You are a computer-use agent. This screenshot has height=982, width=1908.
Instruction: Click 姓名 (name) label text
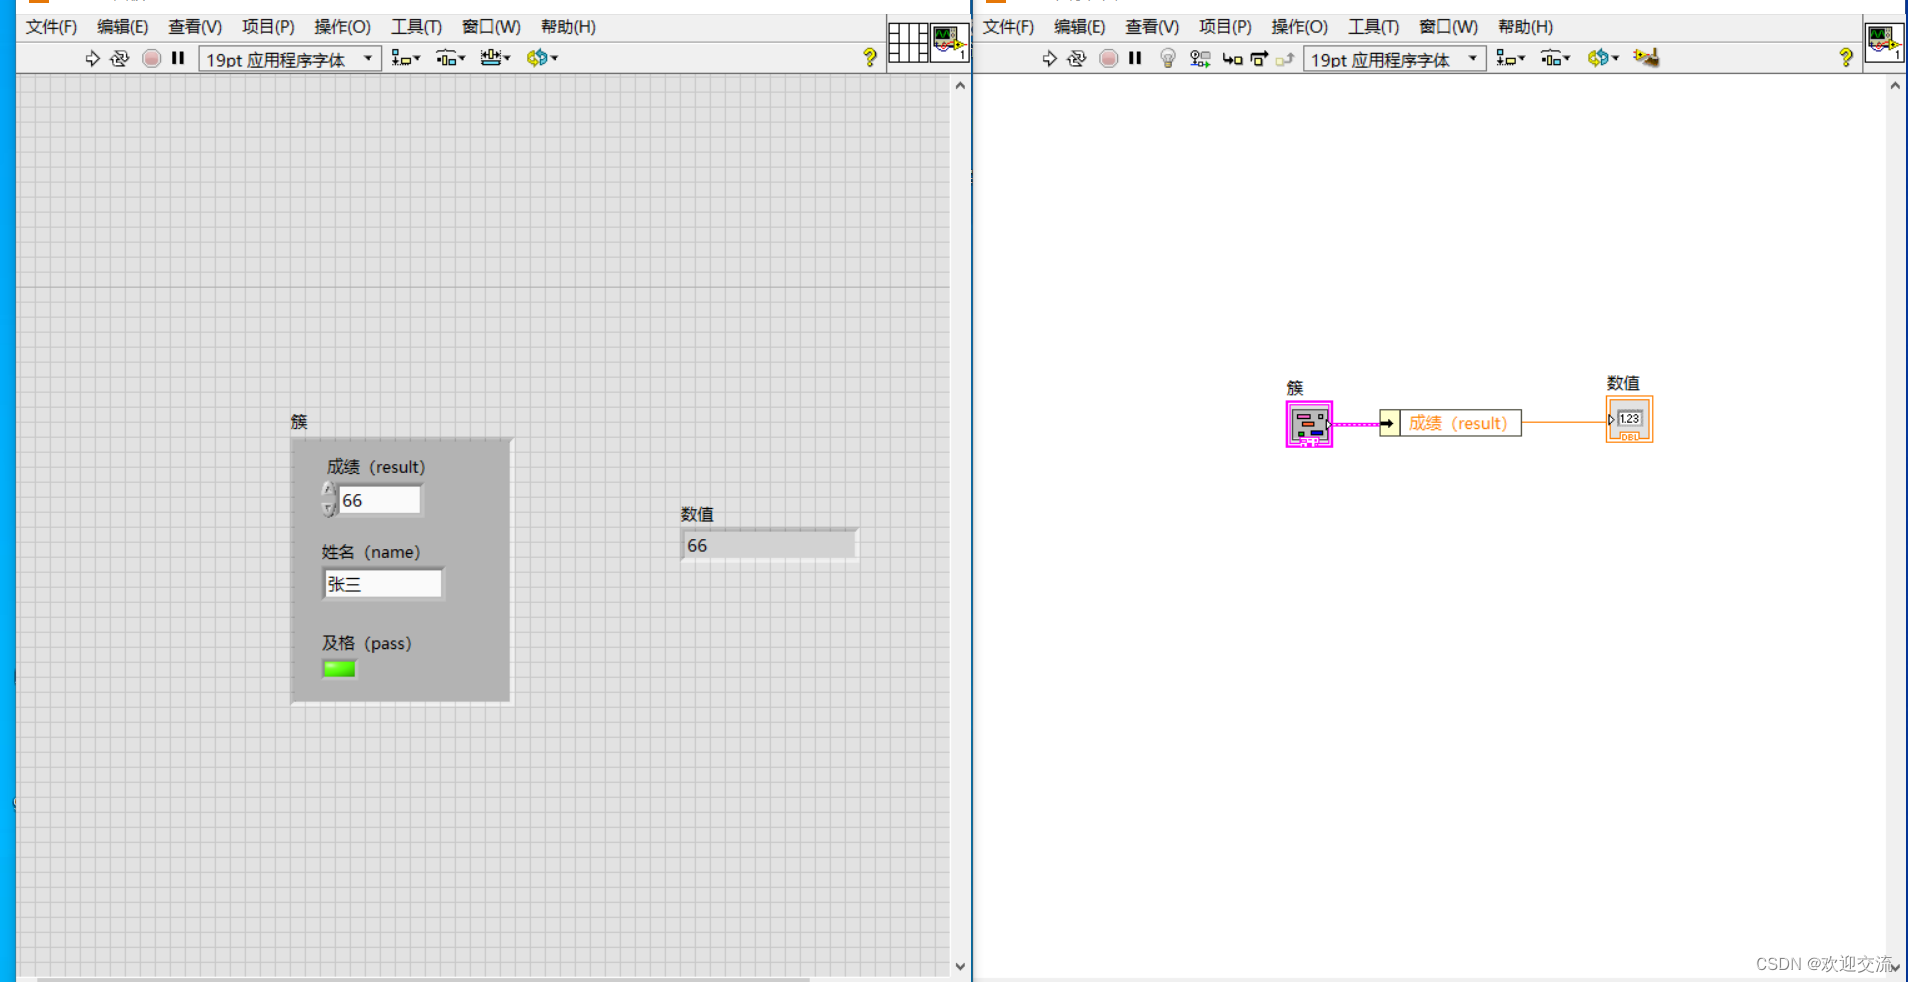(371, 552)
